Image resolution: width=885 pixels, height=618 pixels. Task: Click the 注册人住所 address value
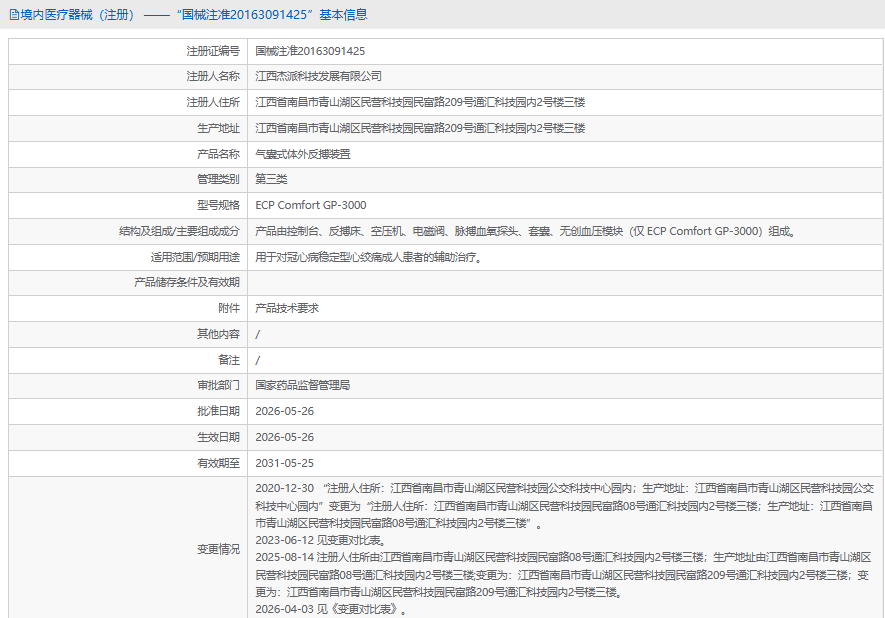point(420,102)
